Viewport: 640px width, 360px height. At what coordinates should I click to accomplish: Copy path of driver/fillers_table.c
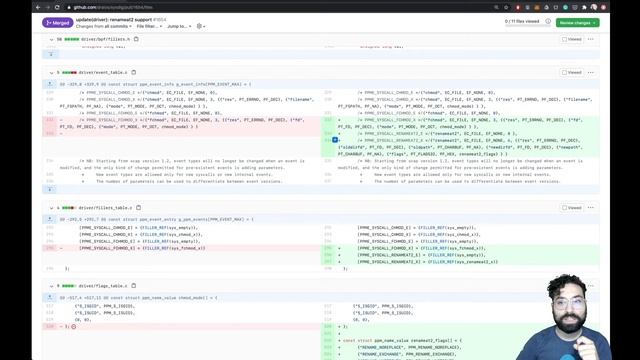click(138, 208)
